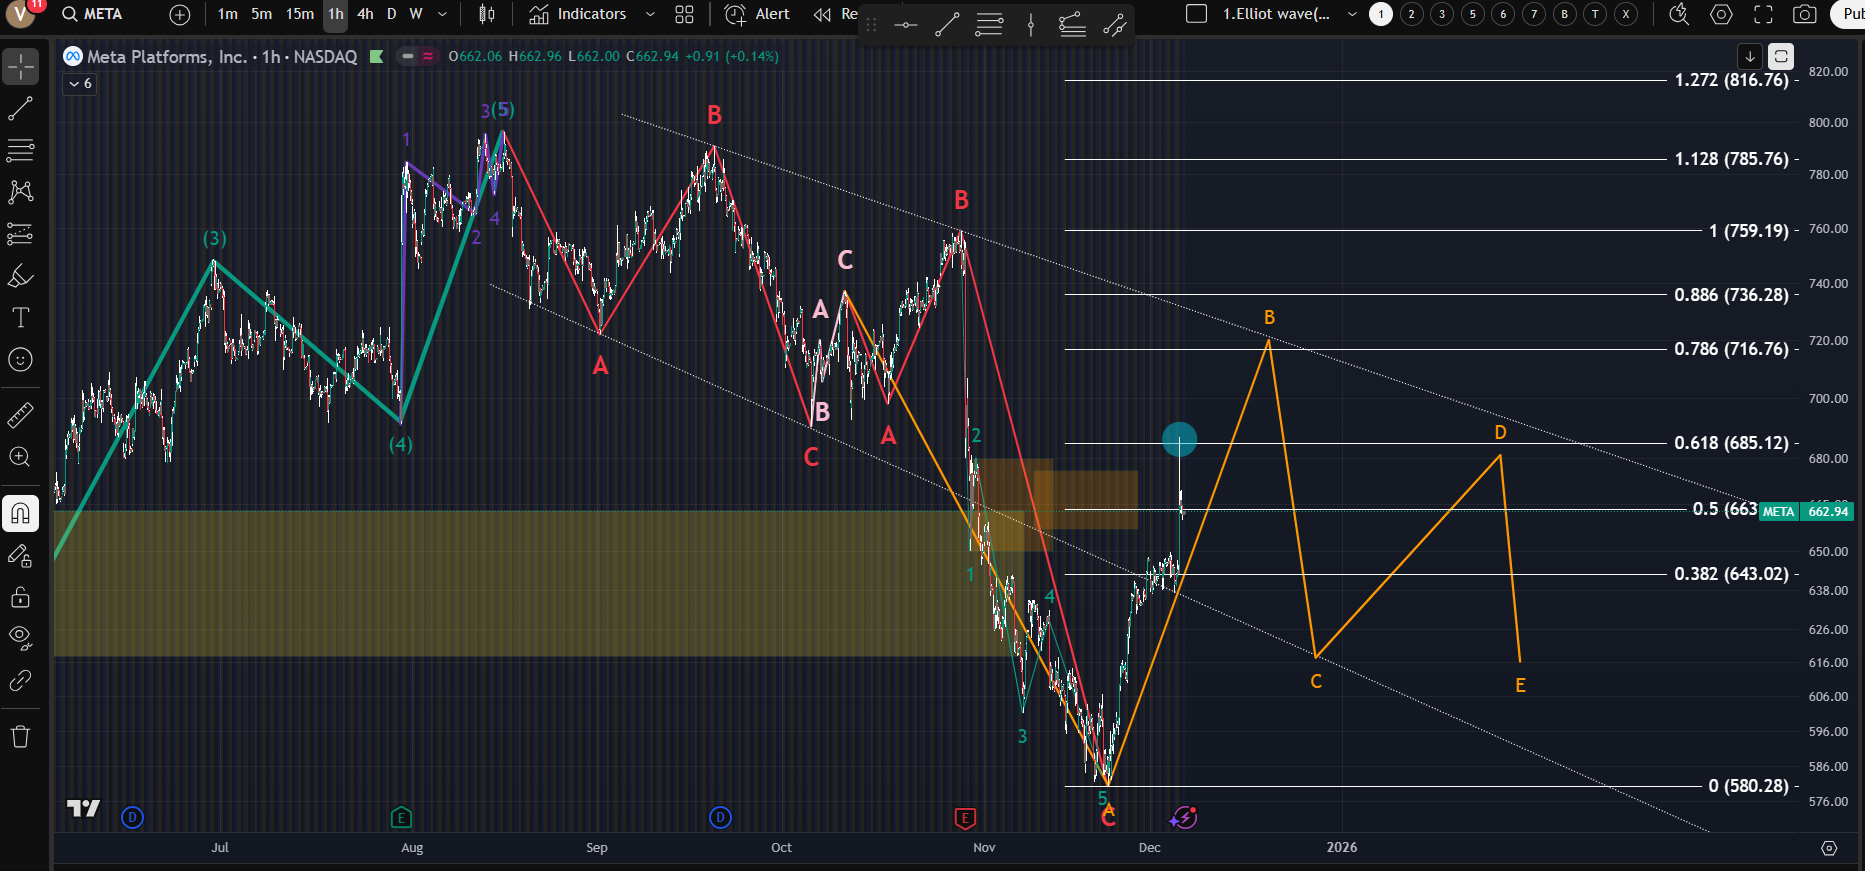1865x871 pixels.
Task: Expand the timeframe interval dropdown
Action: (442, 14)
